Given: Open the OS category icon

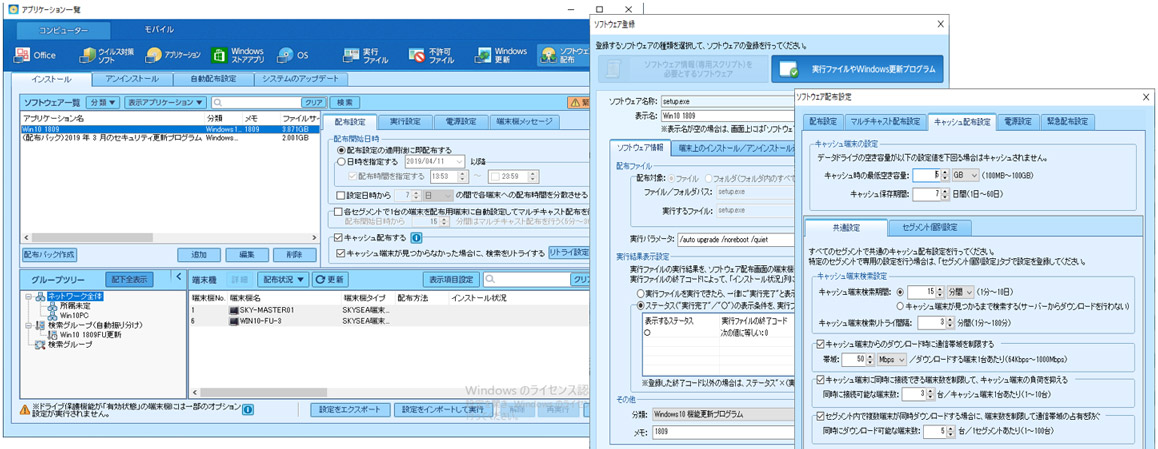Looking at the screenshot, I should pyautogui.click(x=292, y=55).
